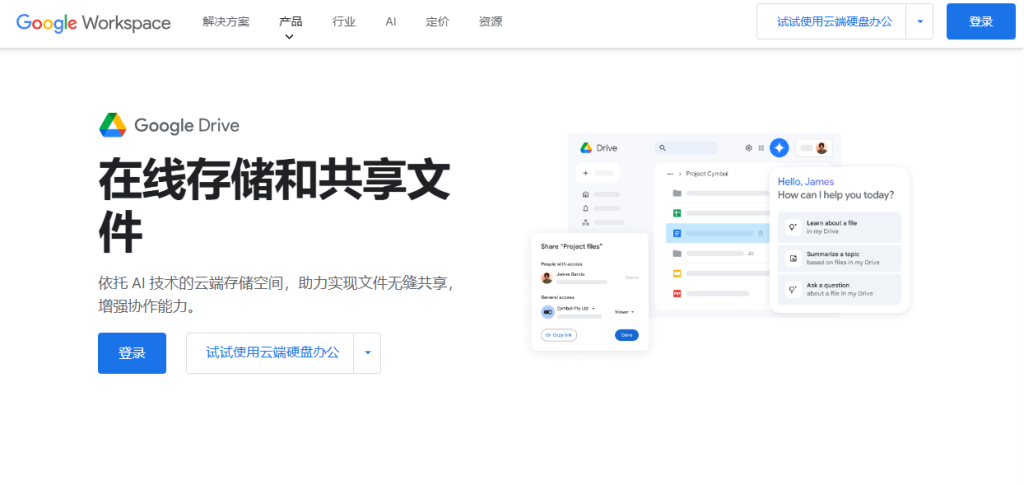Click the headline 在线存储和共享文件

(274, 207)
